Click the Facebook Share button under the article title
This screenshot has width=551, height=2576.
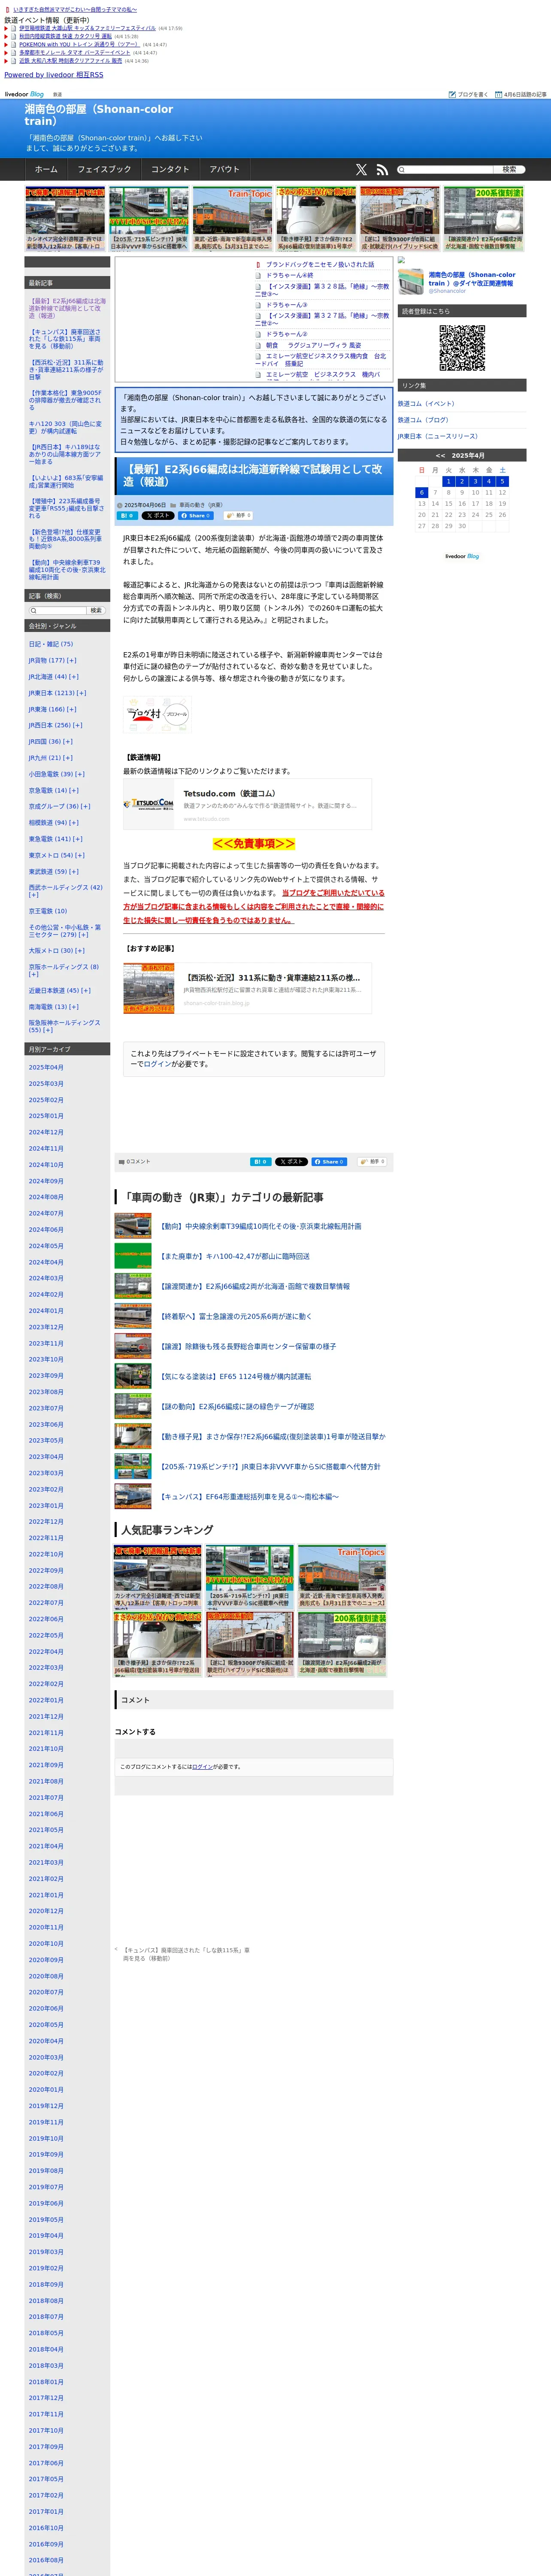196,516
